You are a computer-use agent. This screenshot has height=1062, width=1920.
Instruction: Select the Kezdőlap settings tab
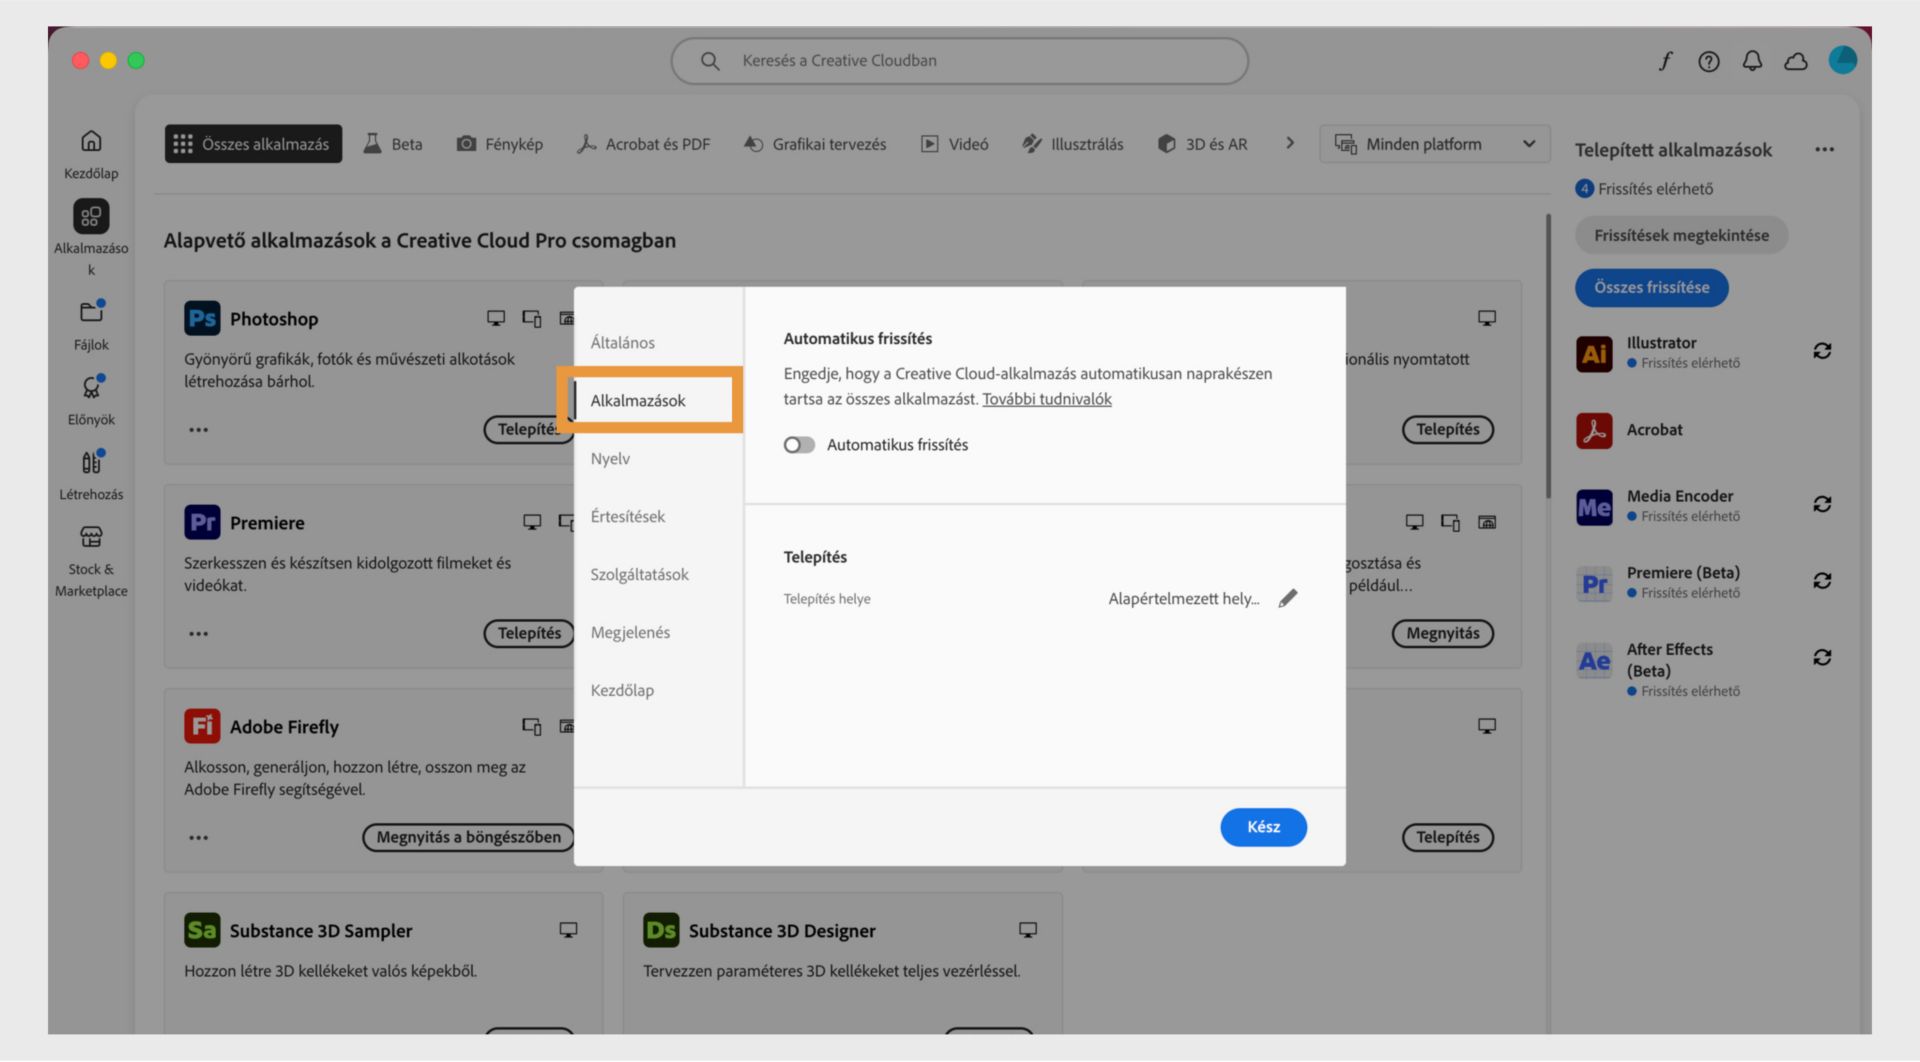point(622,690)
